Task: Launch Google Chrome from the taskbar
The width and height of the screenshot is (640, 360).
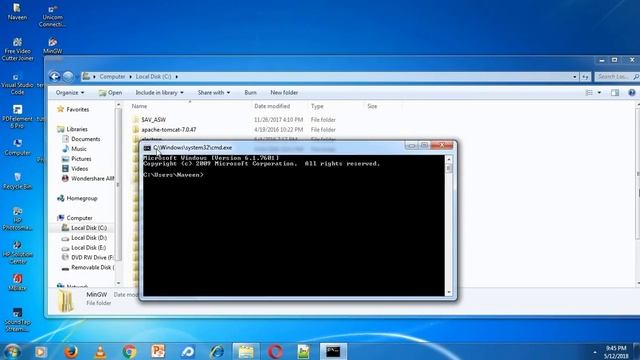Action: point(129,351)
